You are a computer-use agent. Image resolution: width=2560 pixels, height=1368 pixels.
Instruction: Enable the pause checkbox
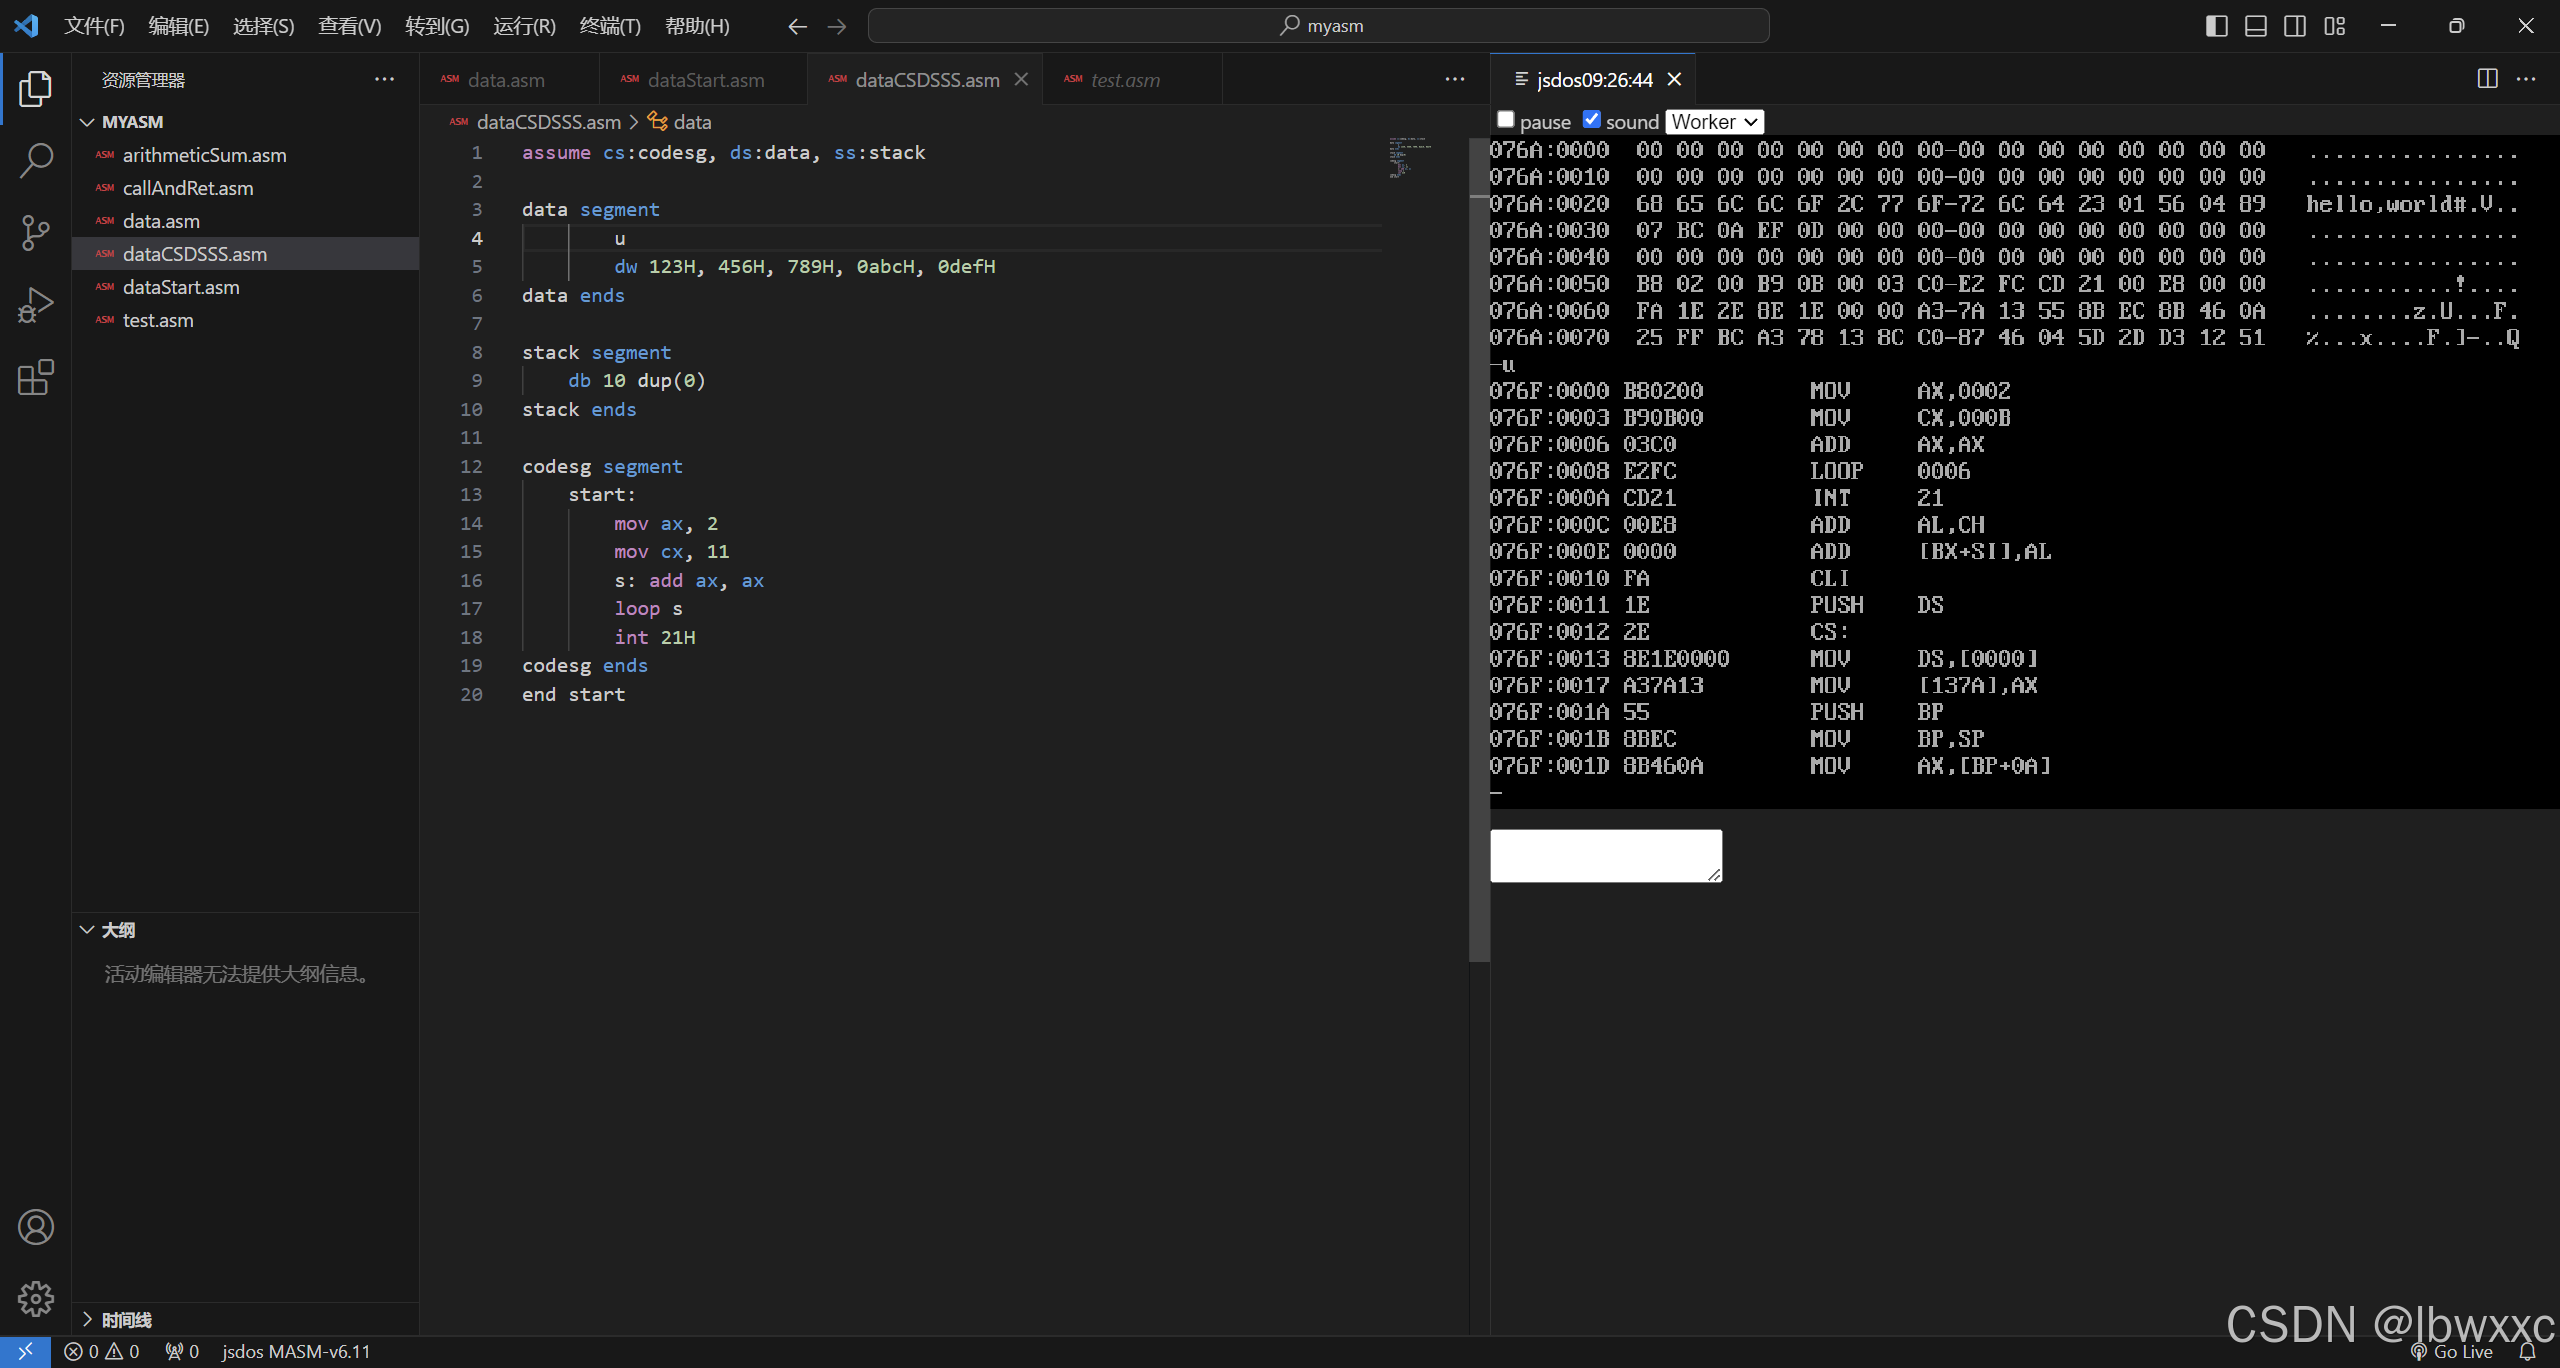coord(1505,120)
